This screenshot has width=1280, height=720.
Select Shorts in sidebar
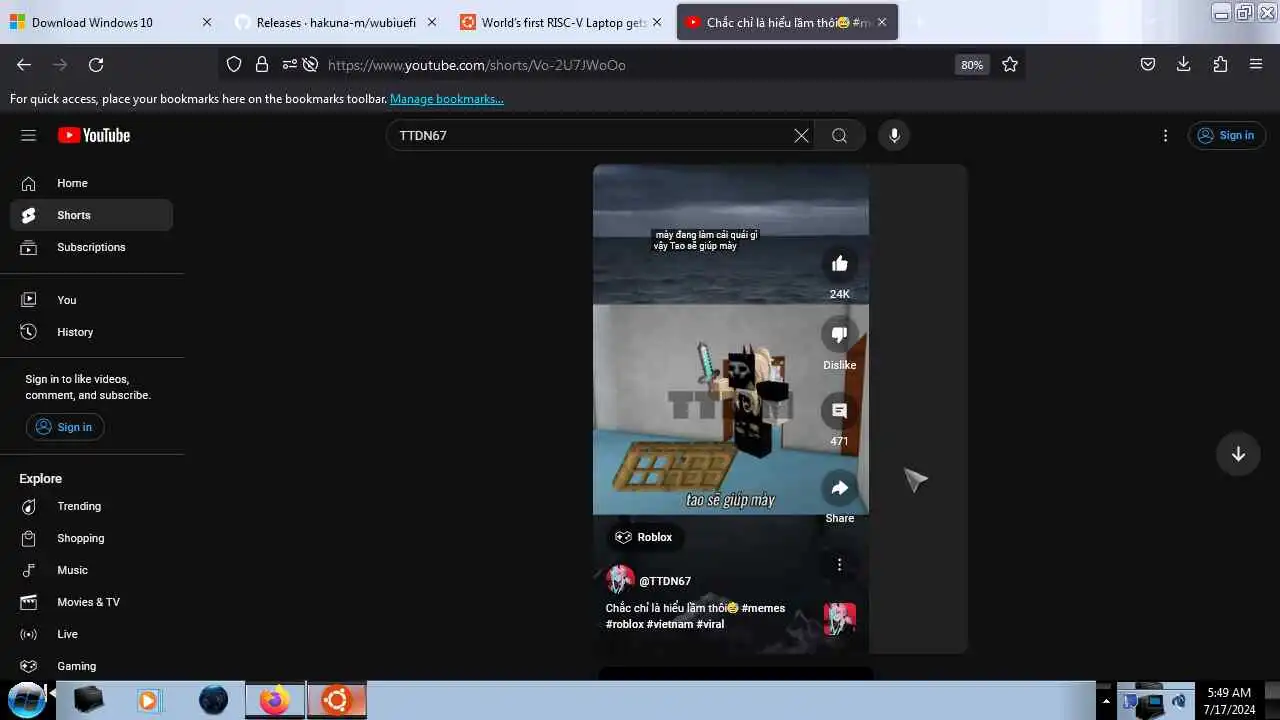click(91, 215)
